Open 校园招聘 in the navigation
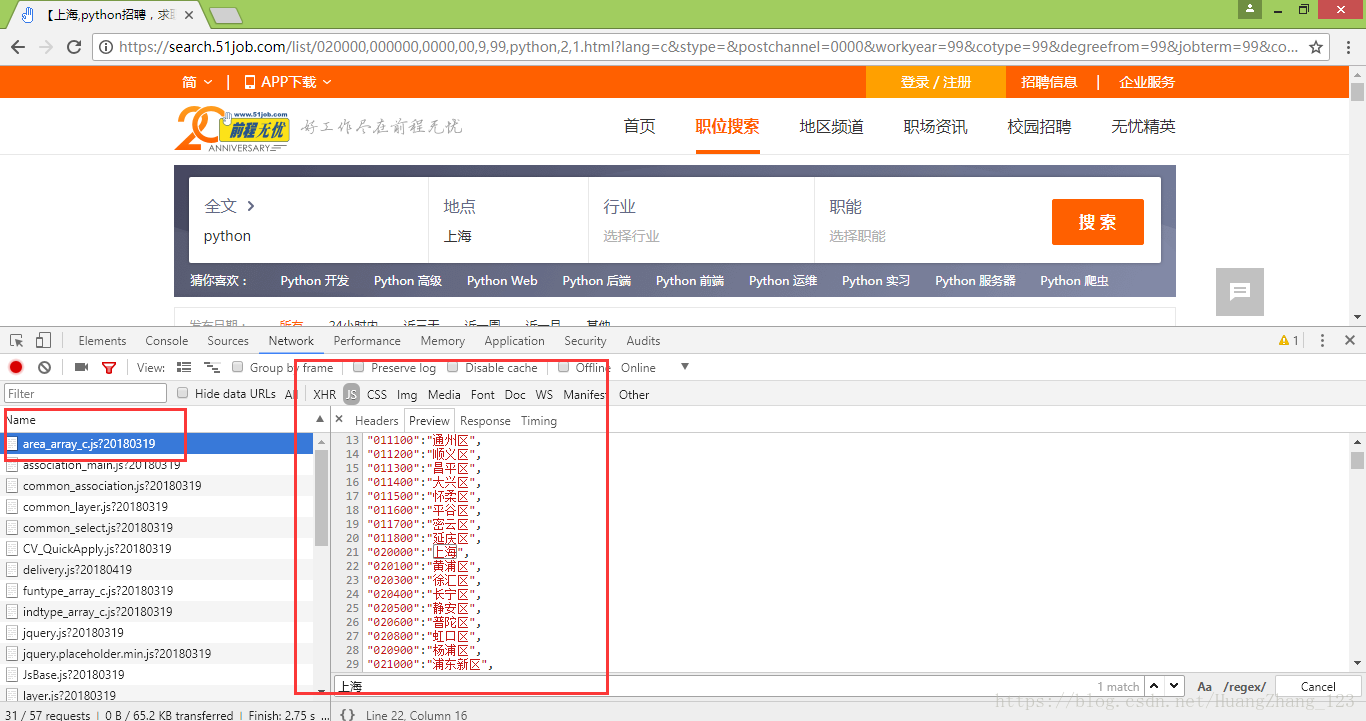The image size is (1366, 721). [x=1039, y=127]
